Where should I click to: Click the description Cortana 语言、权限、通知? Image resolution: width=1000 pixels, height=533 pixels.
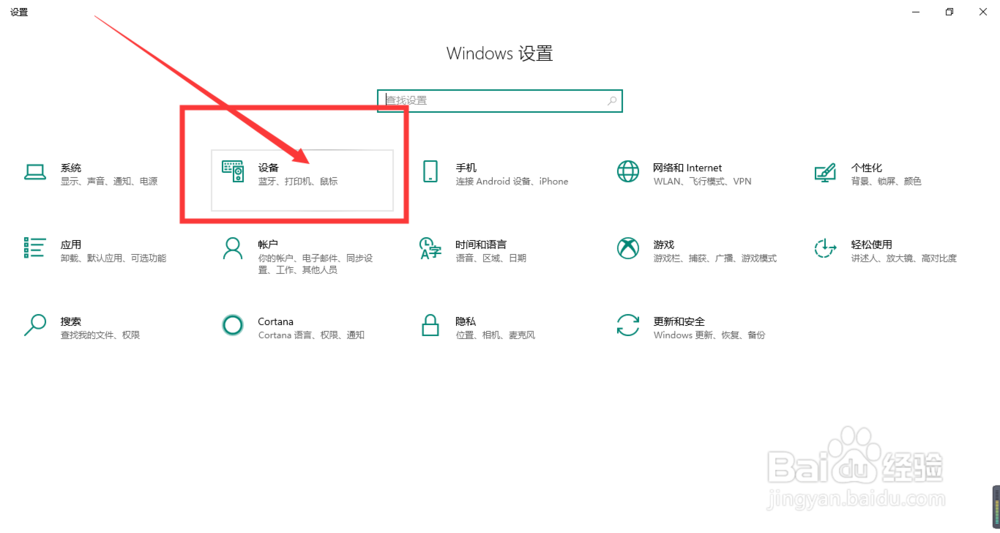(311, 335)
